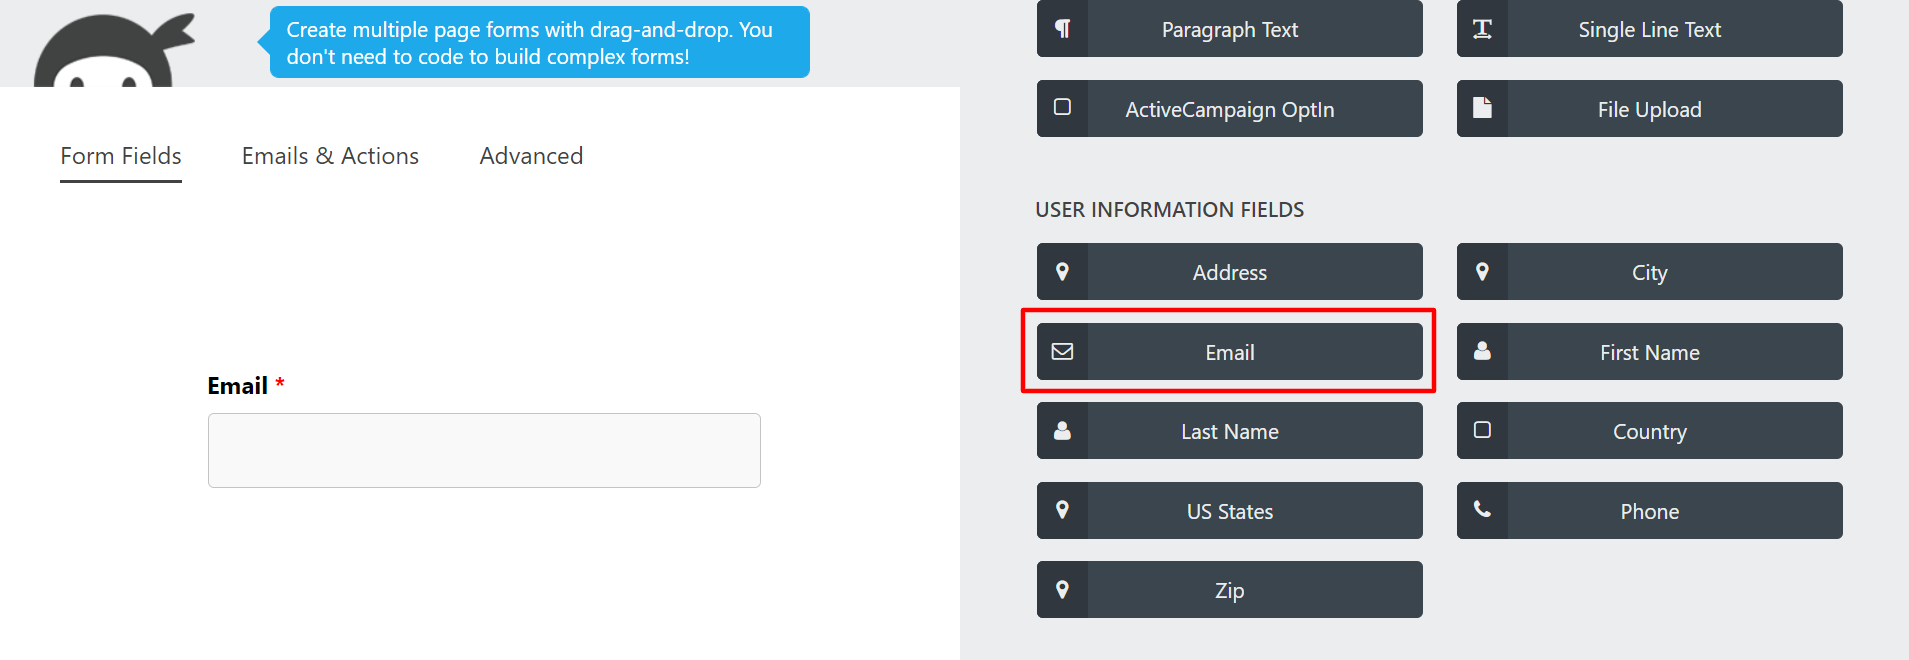This screenshot has width=1909, height=660.
Task: Add the US States field
Action: click(x=1229, y=511)
